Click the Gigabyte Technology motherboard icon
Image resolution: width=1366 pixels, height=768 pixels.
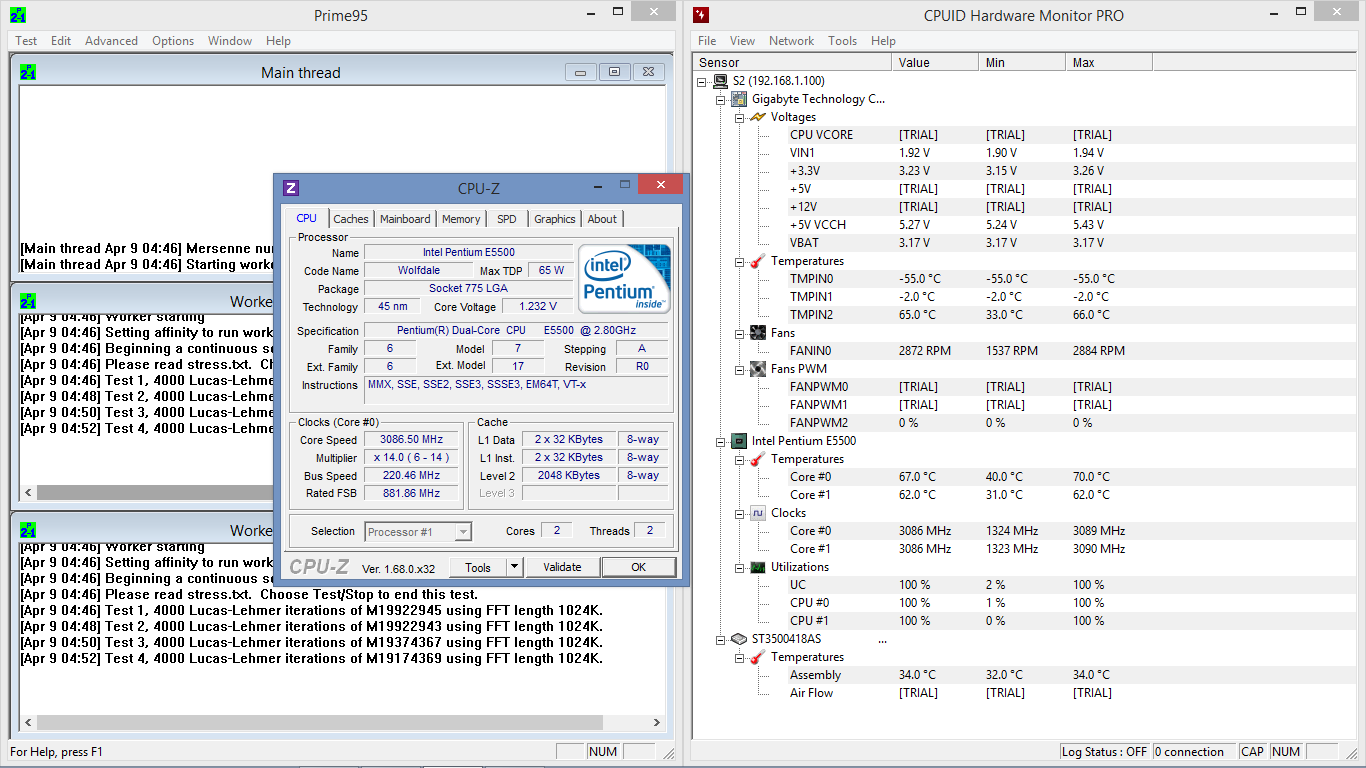coord(739,99)
